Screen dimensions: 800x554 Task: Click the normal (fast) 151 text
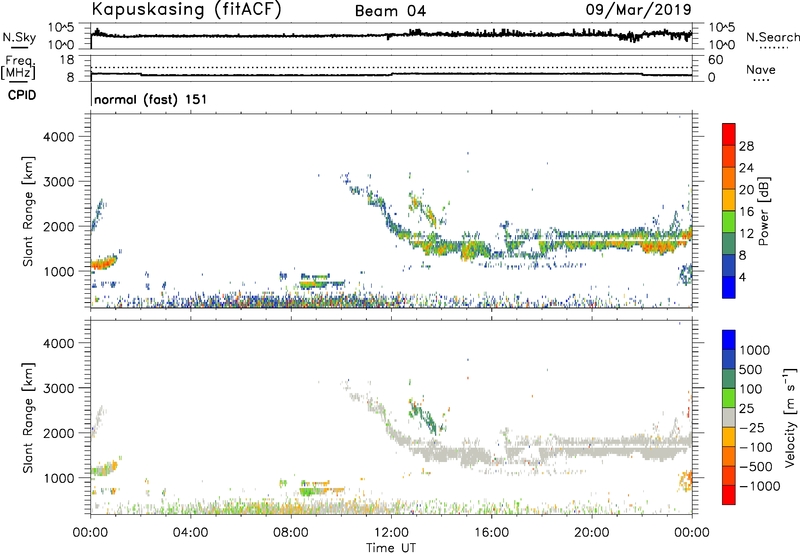(151, 99)
